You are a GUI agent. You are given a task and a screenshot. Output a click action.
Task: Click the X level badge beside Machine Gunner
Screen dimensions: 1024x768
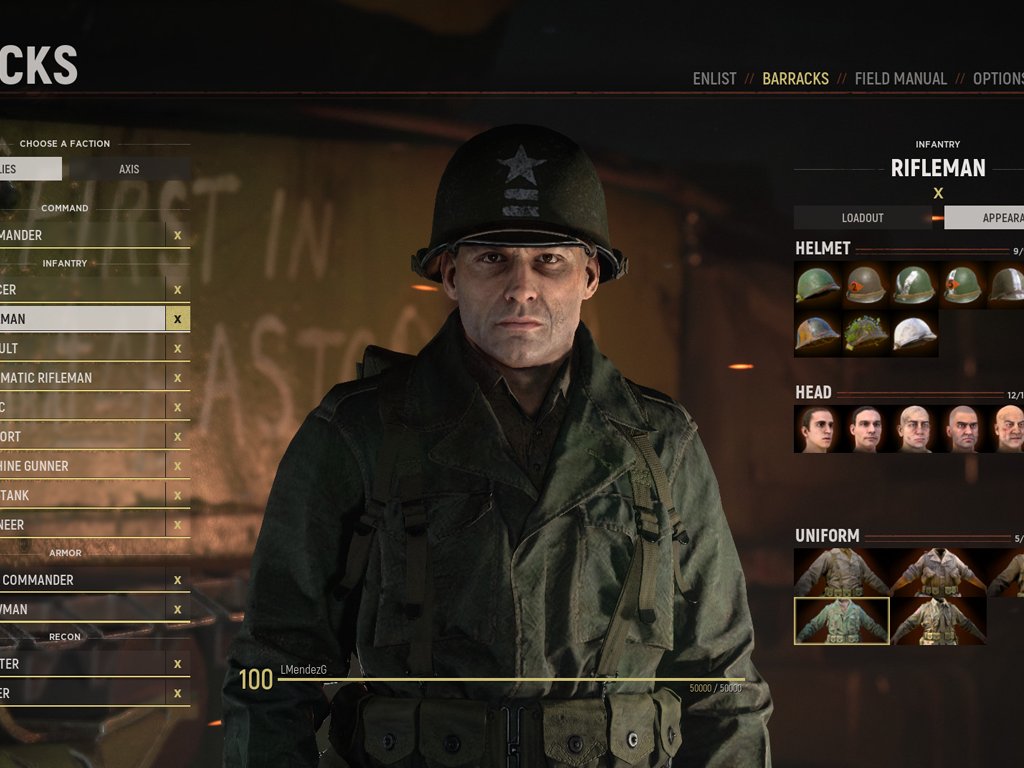click(177, 466)
